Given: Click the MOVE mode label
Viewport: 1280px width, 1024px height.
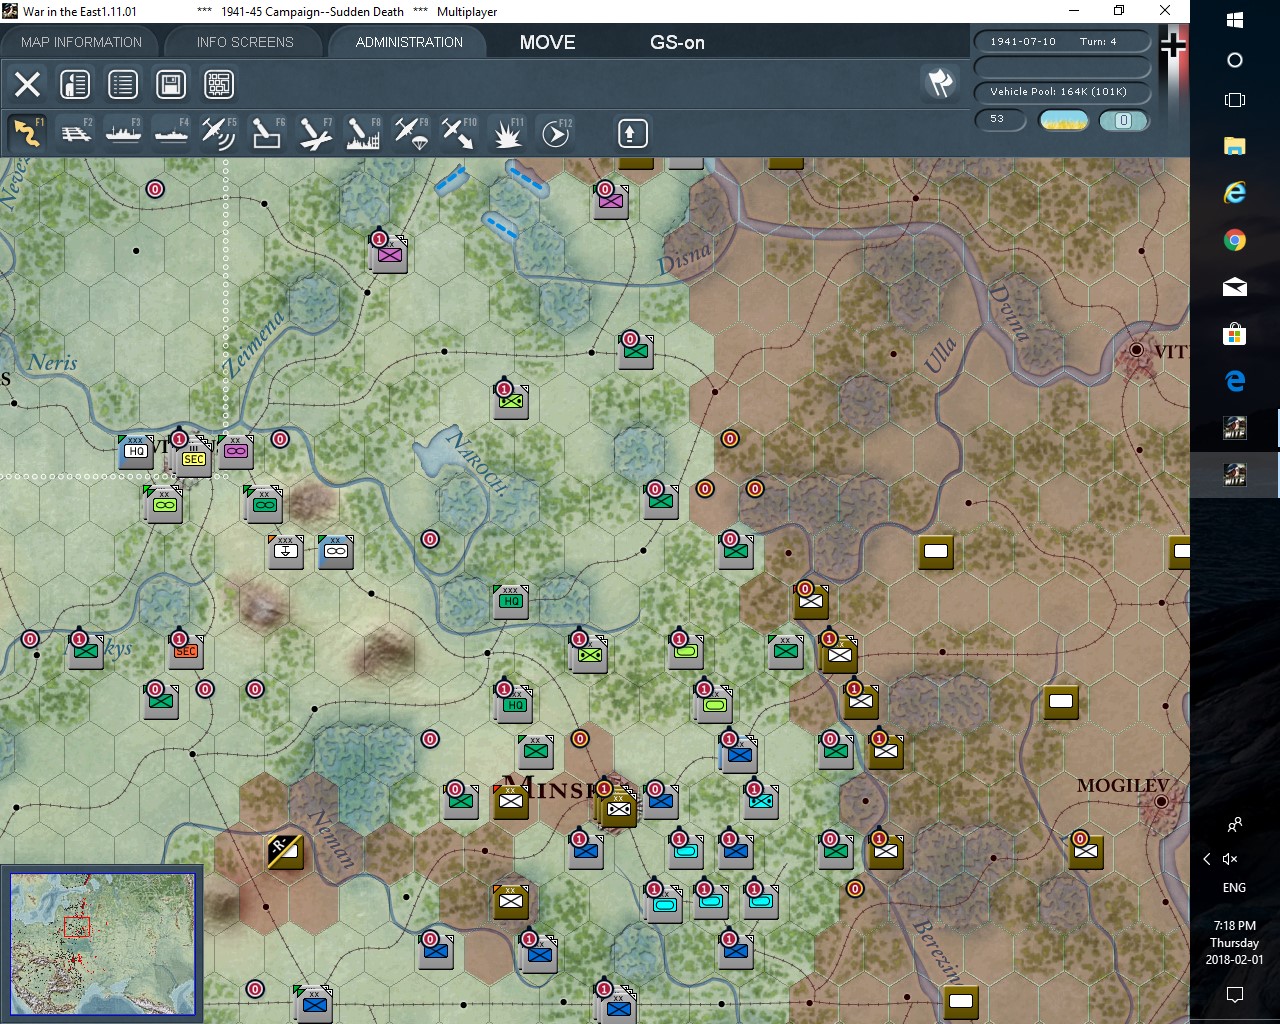Looking at the screenshot, I should (547, 42).
